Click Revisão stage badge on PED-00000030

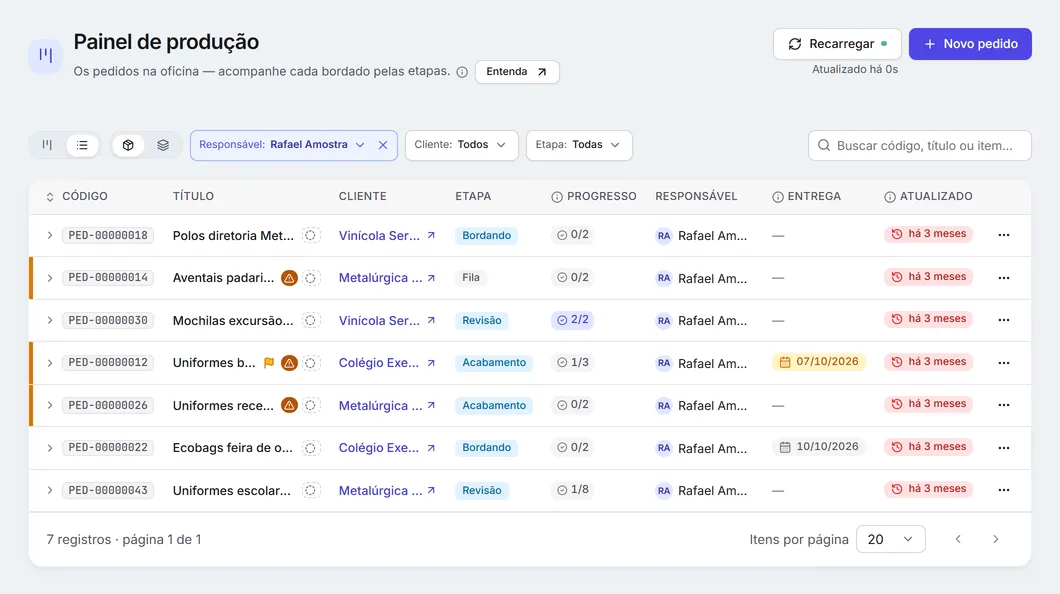pyautogui.click(x=482, y=320)
